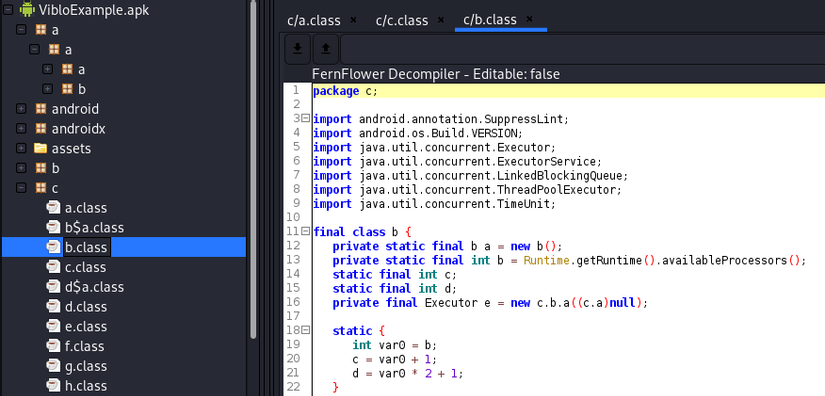This screenshot has width=825, height=396.
Task: Click the assets folder icon
Action: (40, 148)
